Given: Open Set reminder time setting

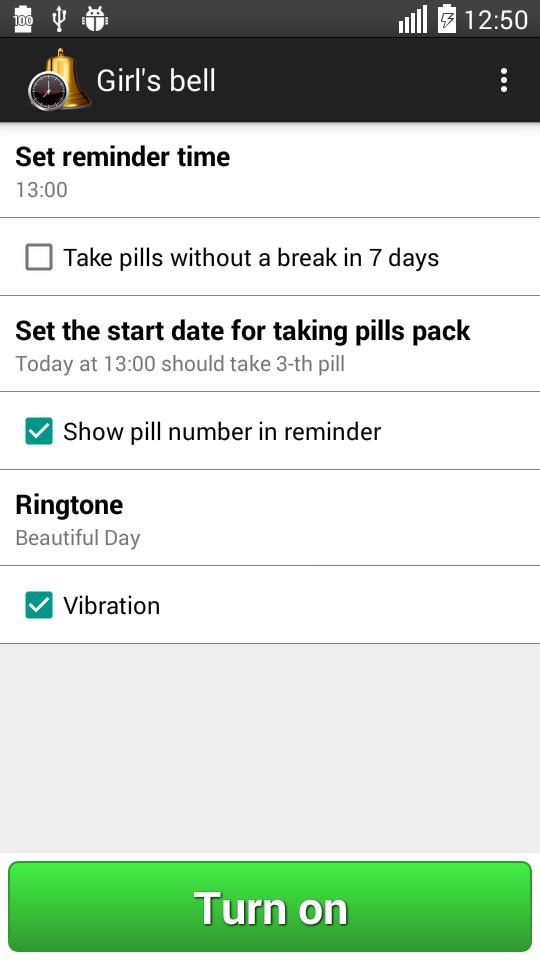Looking at the screenshot, I should click(270, 171).
